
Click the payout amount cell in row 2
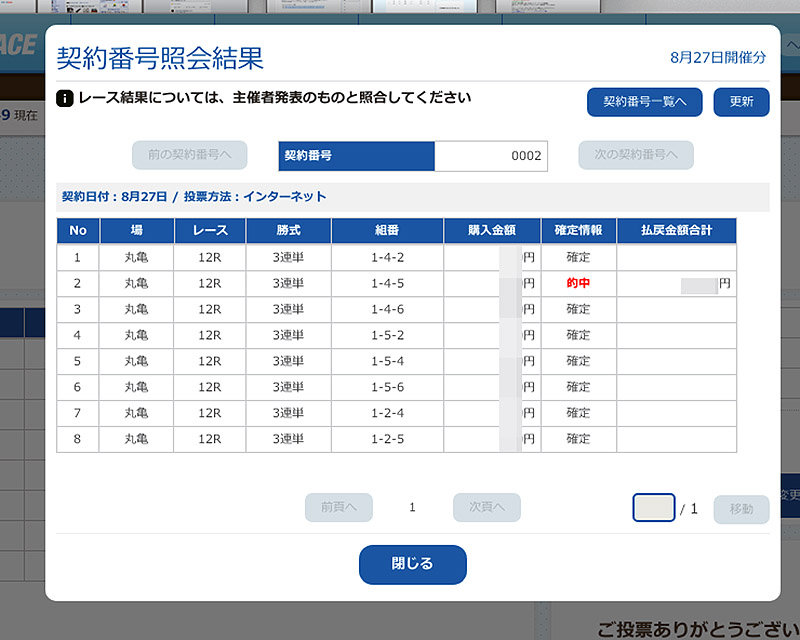tap(676, 284)
